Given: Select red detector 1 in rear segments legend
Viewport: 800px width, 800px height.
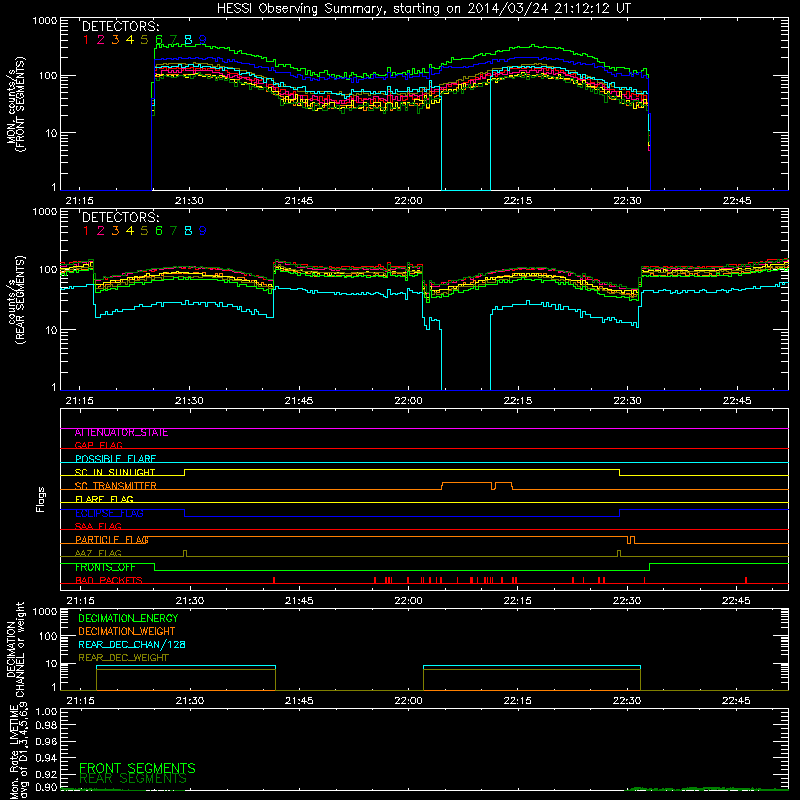Looking at the screenshot, I should pos(86,231).
